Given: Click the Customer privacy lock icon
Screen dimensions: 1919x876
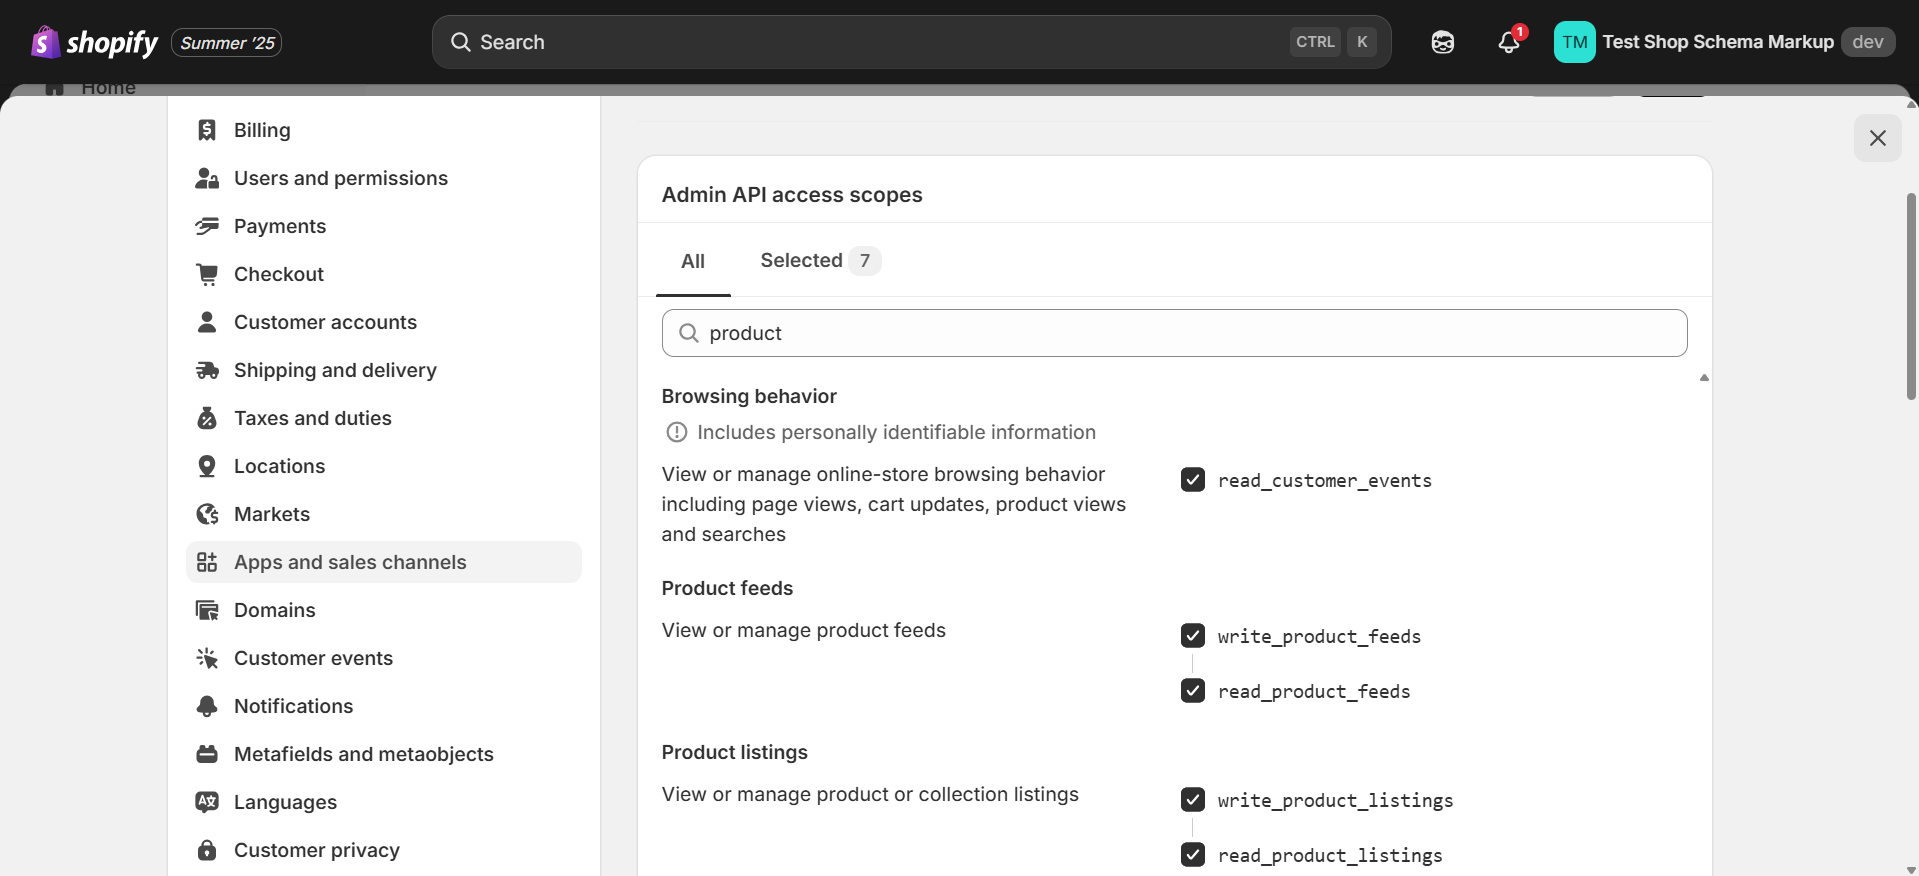Looking at the screenshot, I should tap(207, 850).
